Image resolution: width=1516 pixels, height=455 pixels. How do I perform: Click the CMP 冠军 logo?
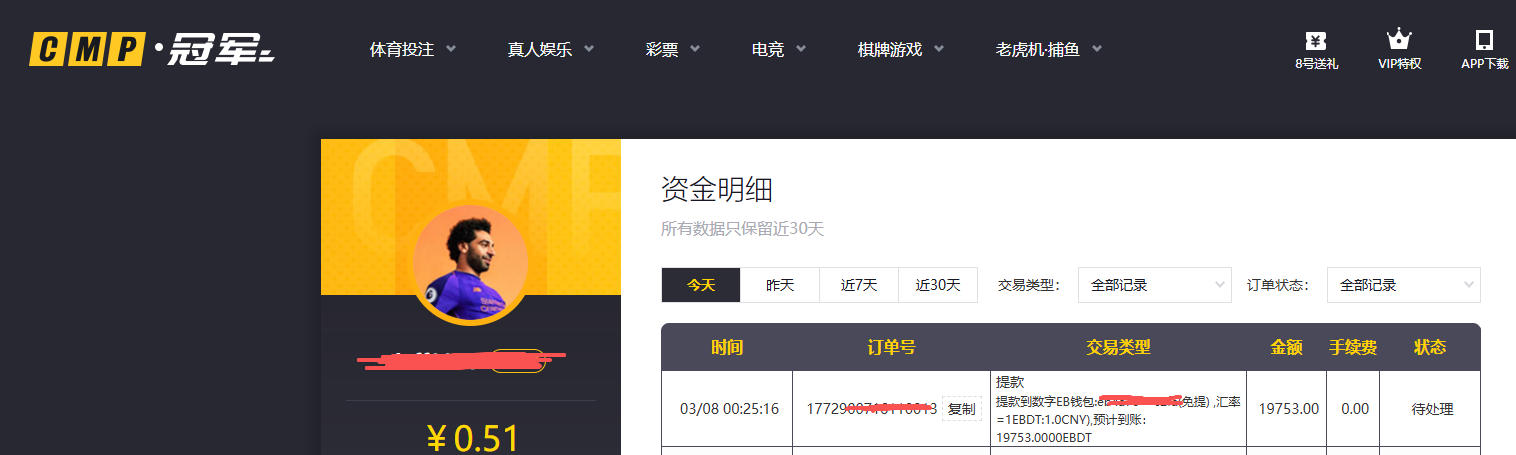tap(151, 49)
